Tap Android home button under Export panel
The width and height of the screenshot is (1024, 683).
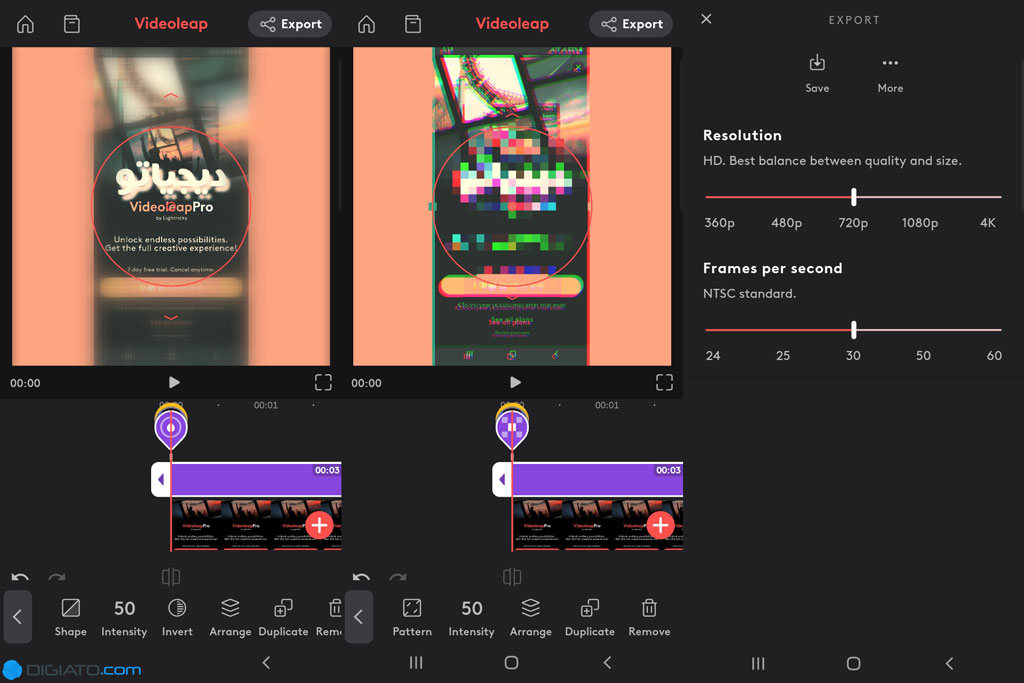[x=853, y=663]
